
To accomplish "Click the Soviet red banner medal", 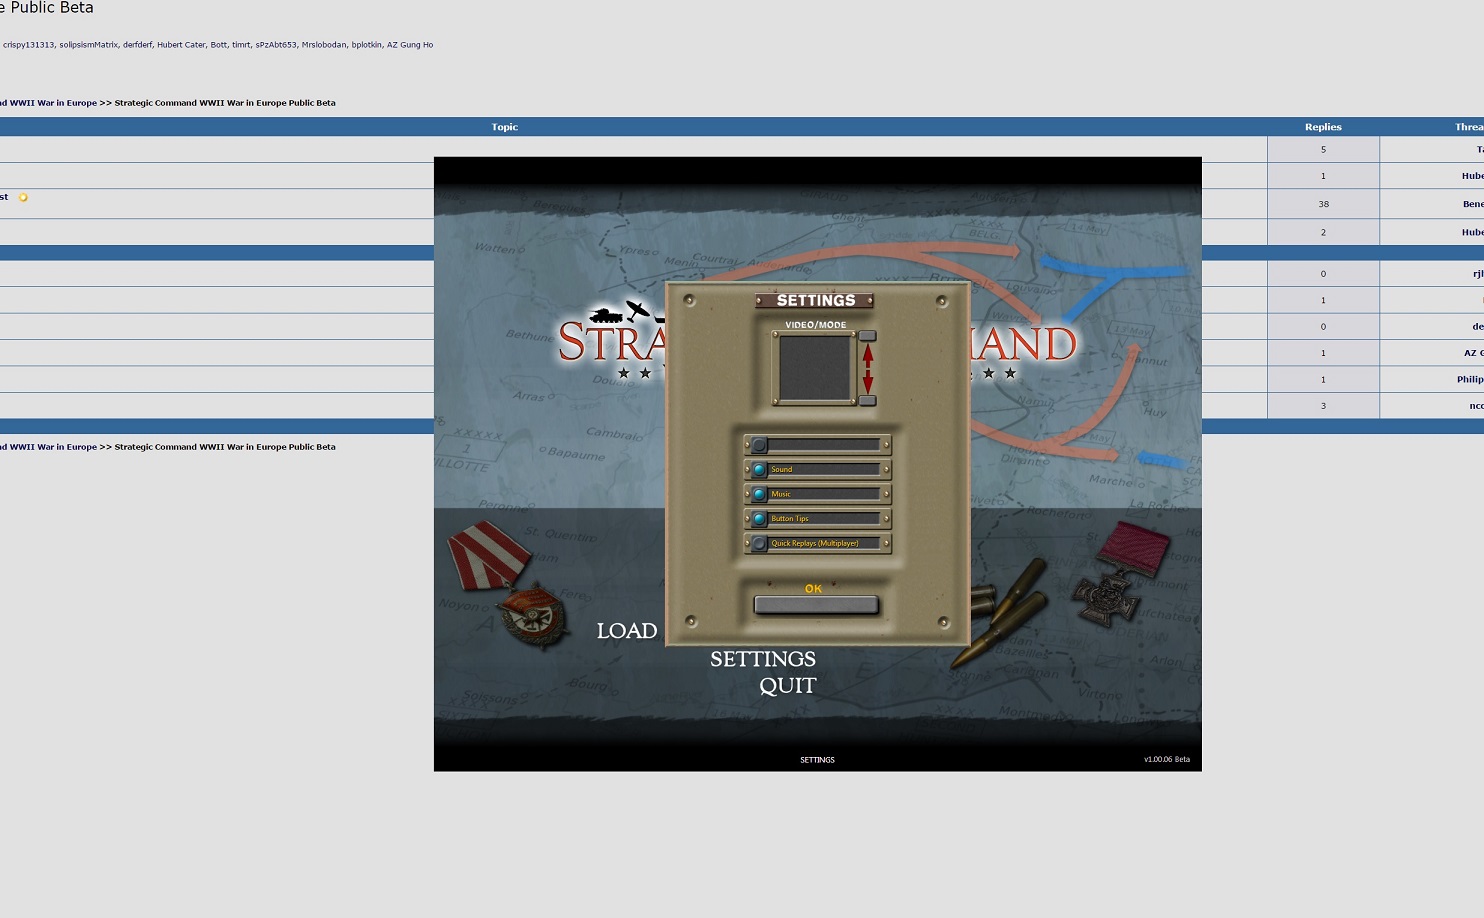I will 509,586.
